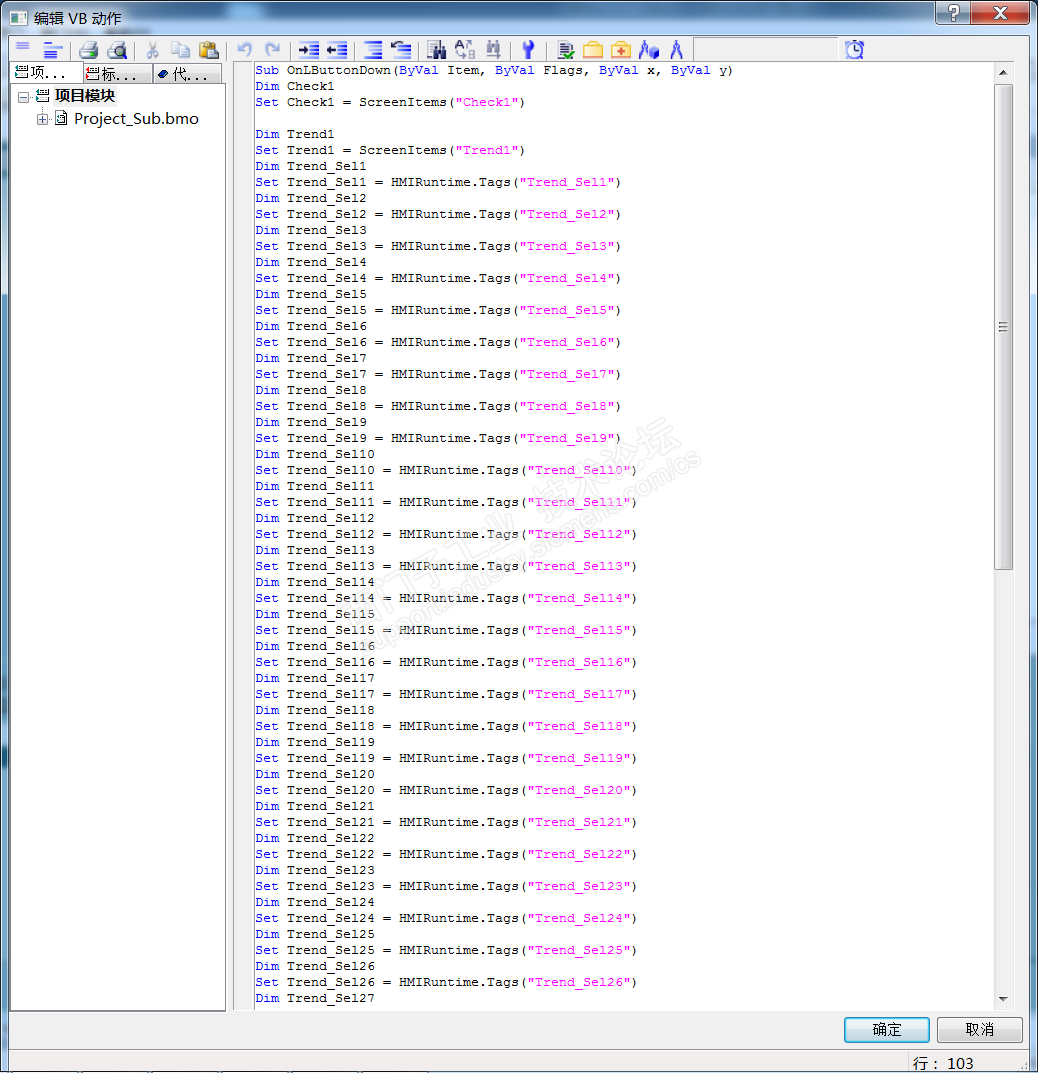Click the line 'Dim Check1'

click(295, 86)
